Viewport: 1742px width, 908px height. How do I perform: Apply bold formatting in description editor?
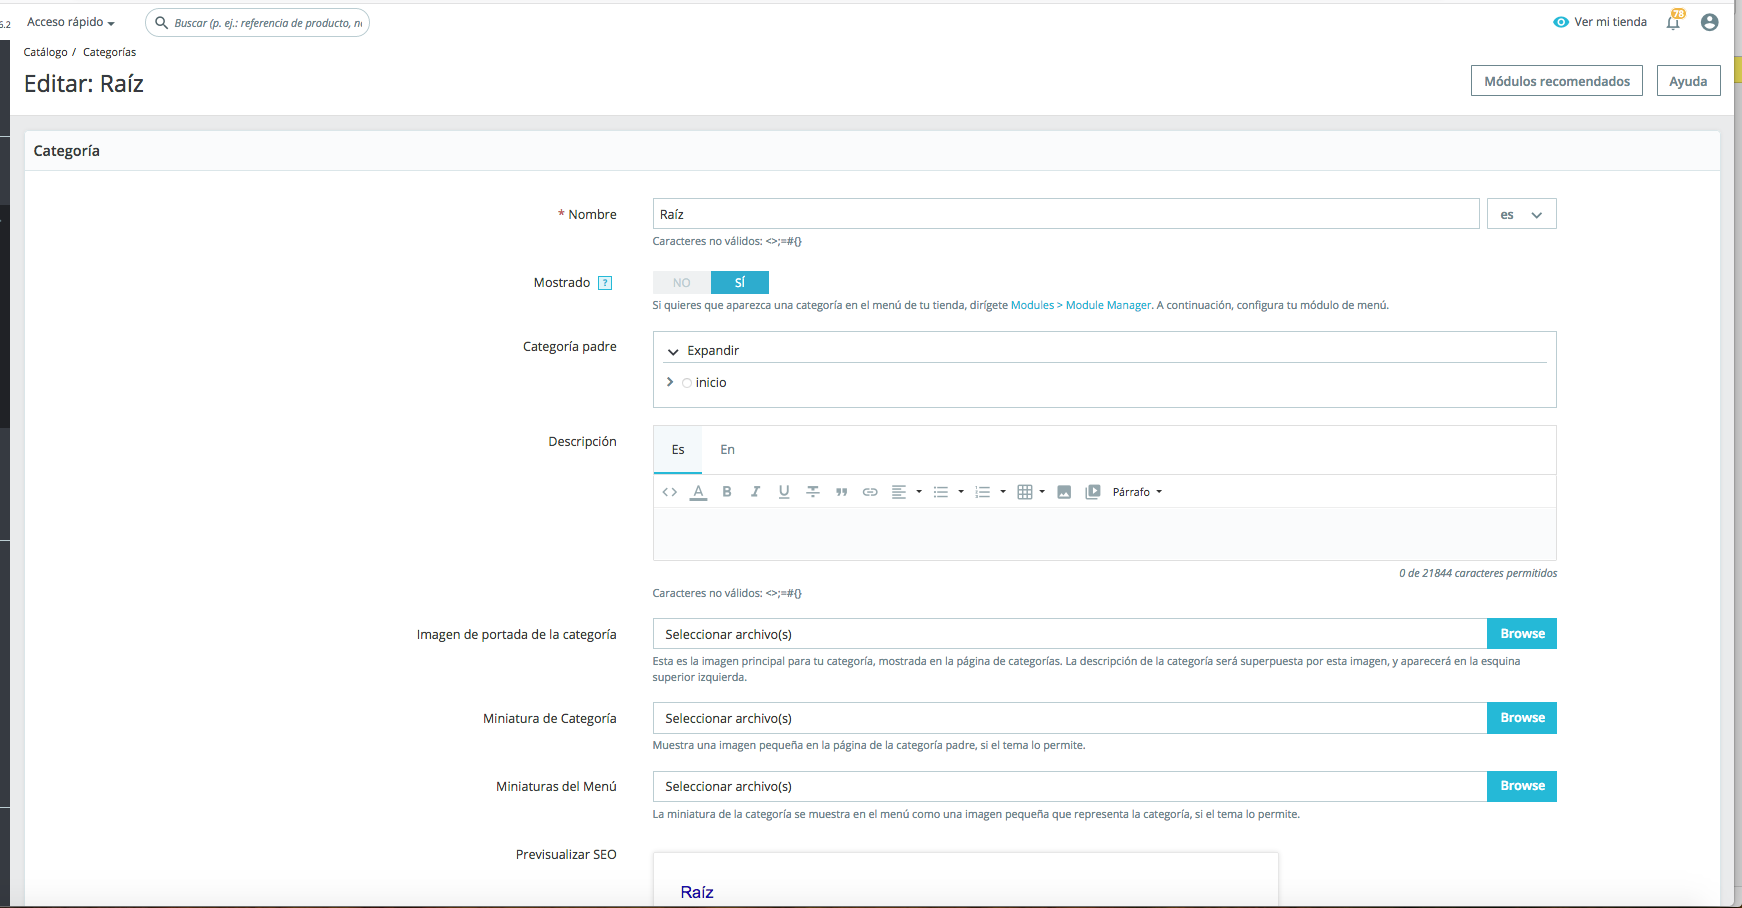coord(727,492)
